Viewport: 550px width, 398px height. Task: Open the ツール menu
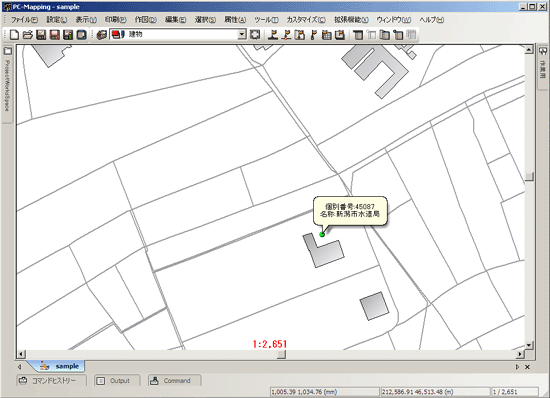[266, 20]
